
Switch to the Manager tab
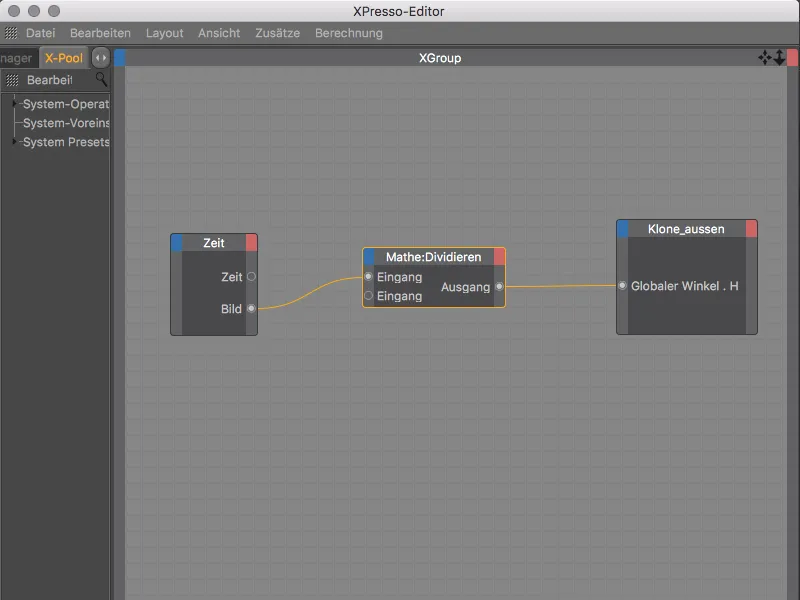[x=17, y=58]
